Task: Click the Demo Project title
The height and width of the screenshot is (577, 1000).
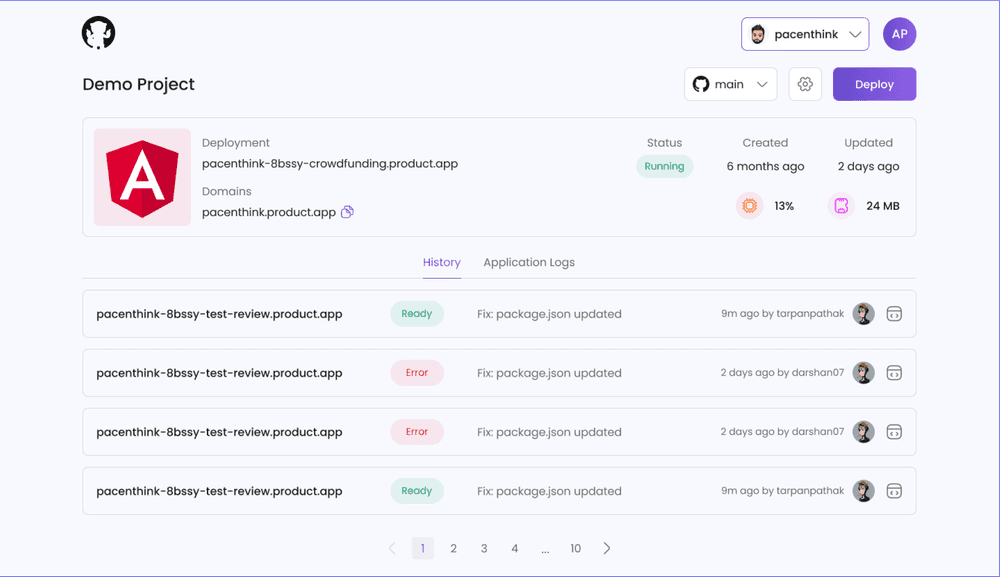Action: pyautogui.click(x=138, y=84)
